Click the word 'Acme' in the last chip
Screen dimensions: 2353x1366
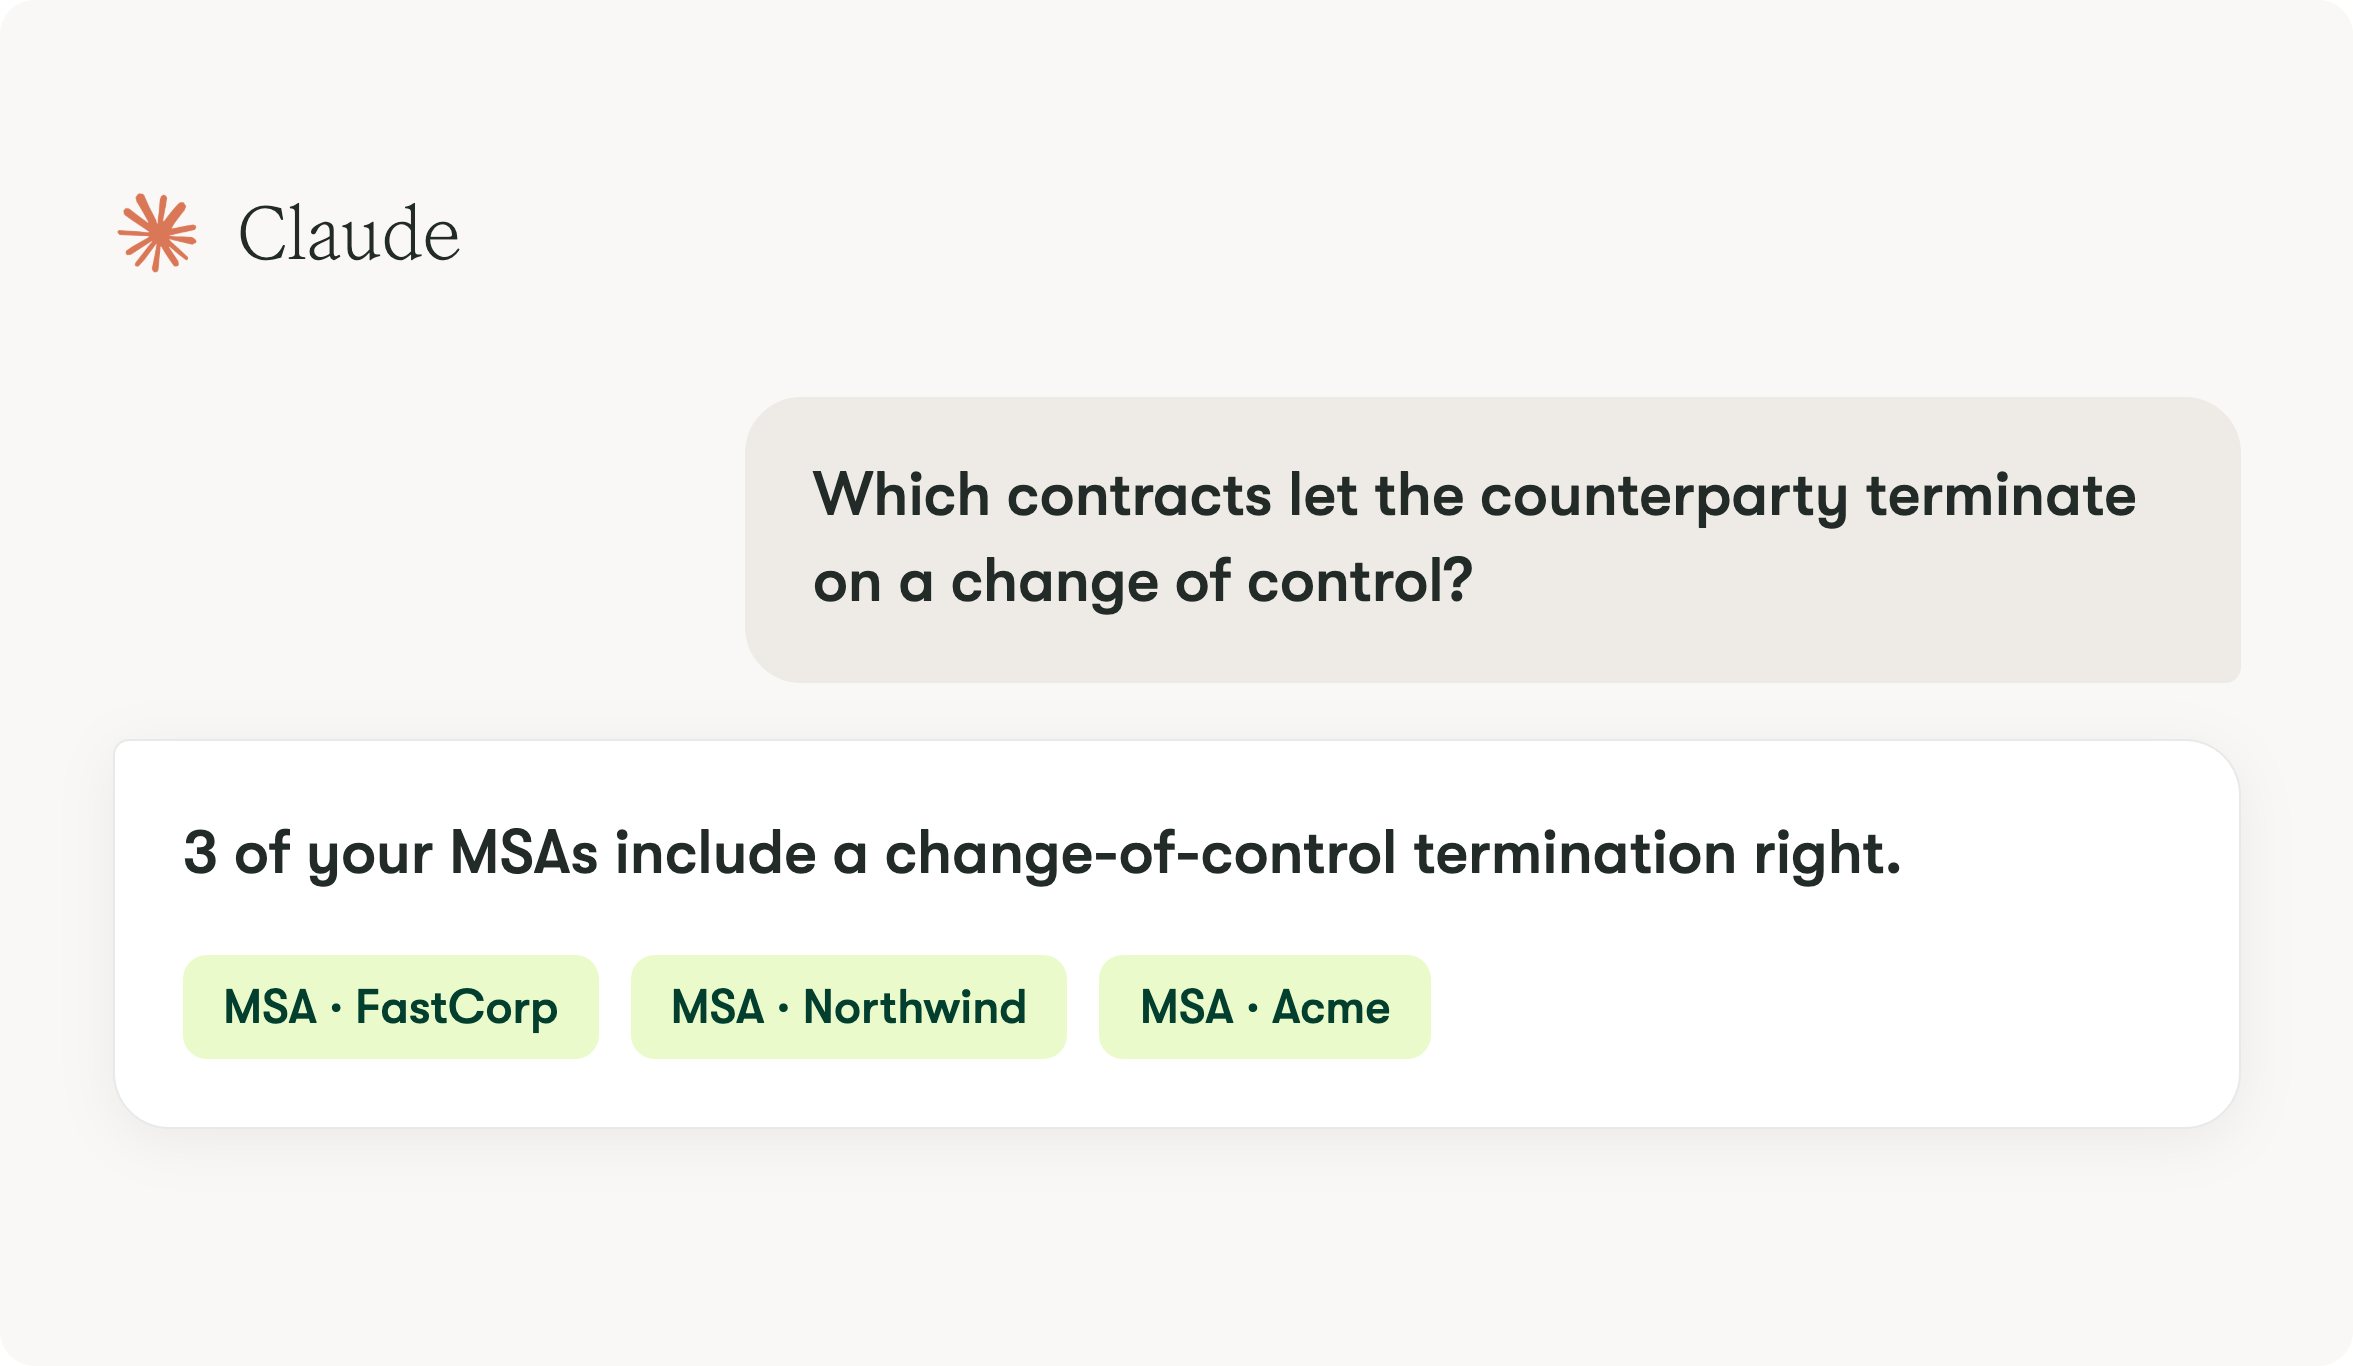1331,1007
